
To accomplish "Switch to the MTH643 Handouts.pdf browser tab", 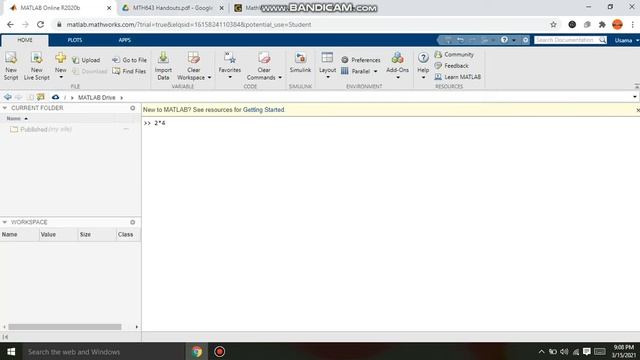I will 172,8.
